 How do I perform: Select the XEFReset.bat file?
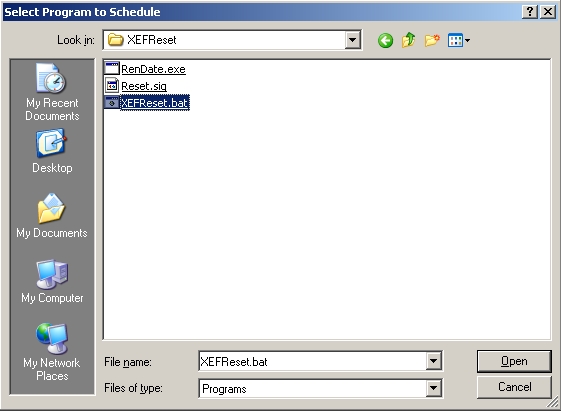(x=155, y=103)
